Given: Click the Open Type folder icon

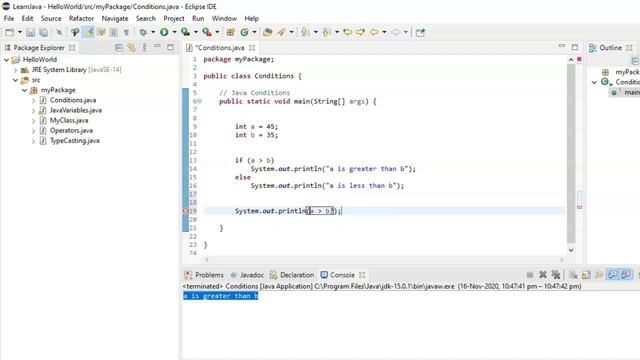Looking at the screenshot, I should (x=267, y=32).
